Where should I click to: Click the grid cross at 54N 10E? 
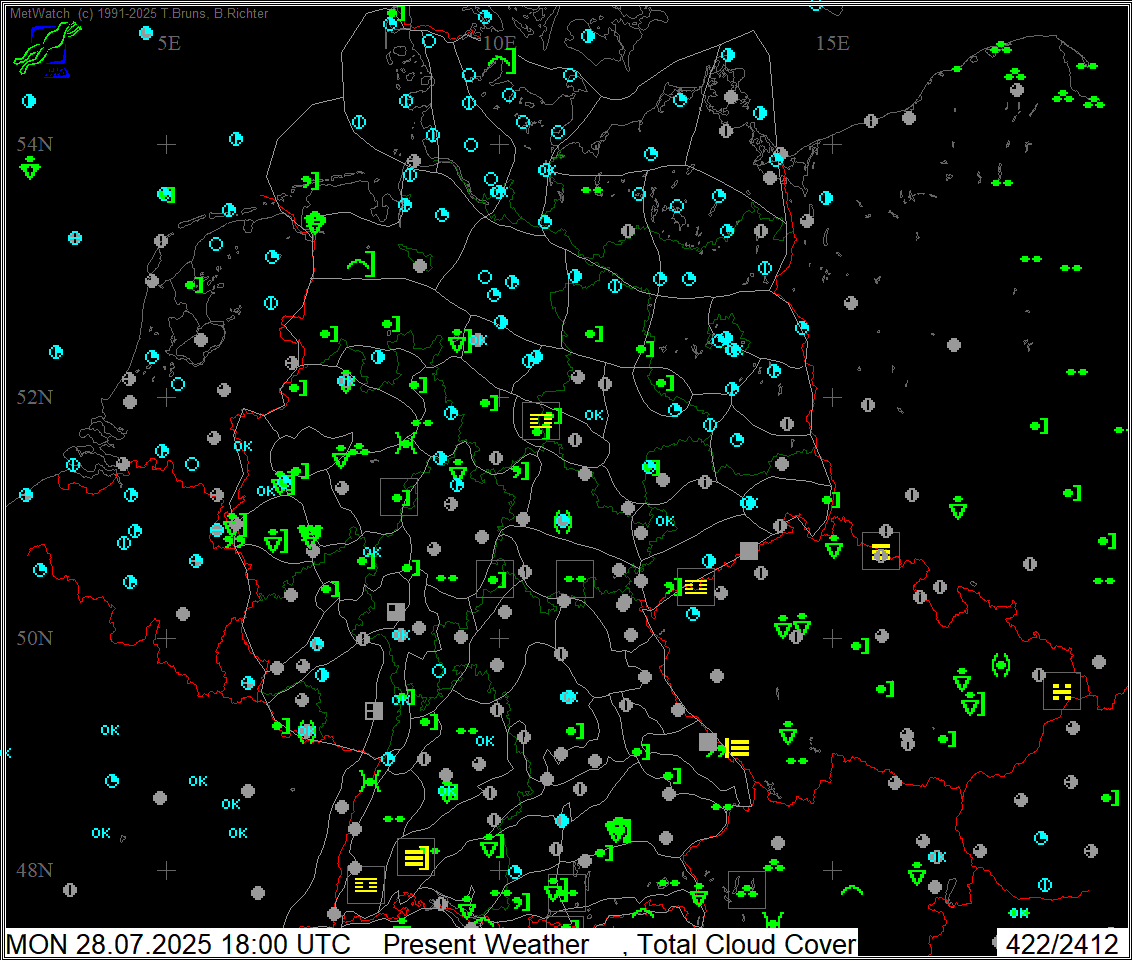click(500, 145)
